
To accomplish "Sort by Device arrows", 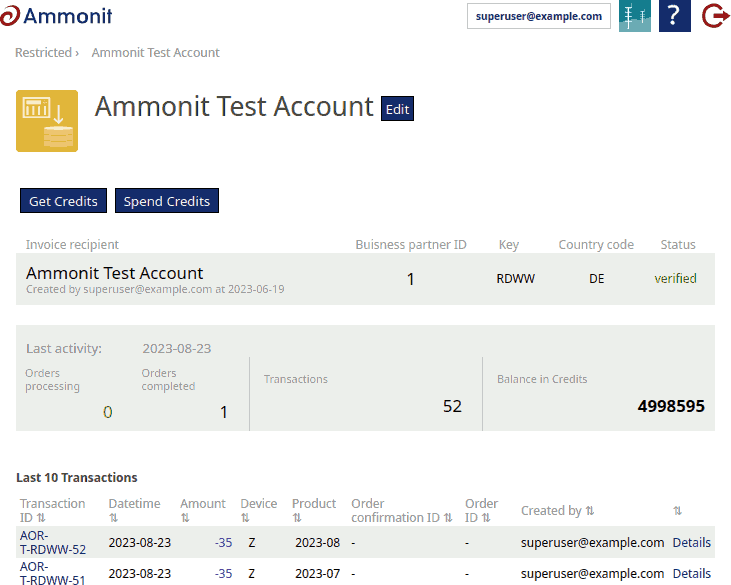I will pyautogui.click(x=245, y=518).
